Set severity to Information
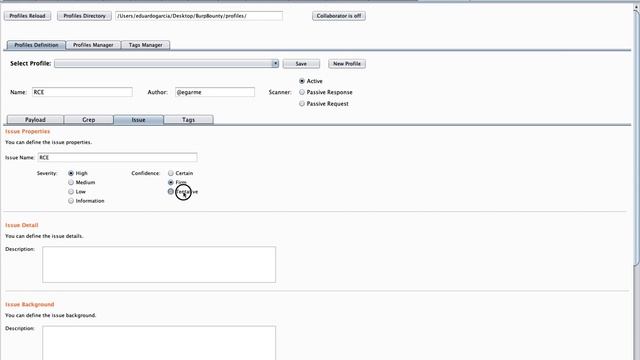The width and height of the screenshot is (640, 360). [86, 201]
